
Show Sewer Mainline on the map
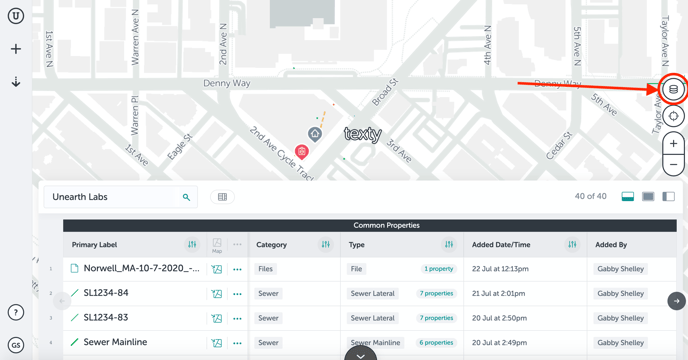coord(217,343)
